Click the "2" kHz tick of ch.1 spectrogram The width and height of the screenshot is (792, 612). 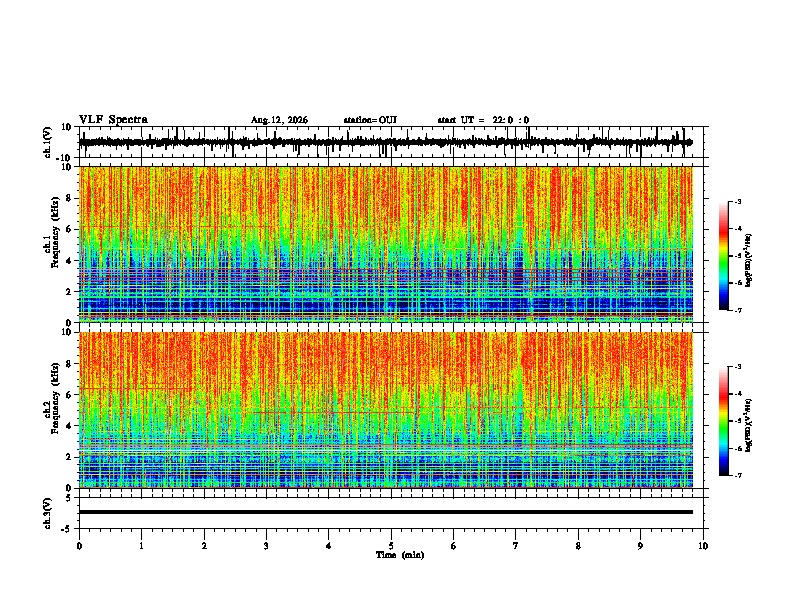pyautogui.click(x=69, y=292)
